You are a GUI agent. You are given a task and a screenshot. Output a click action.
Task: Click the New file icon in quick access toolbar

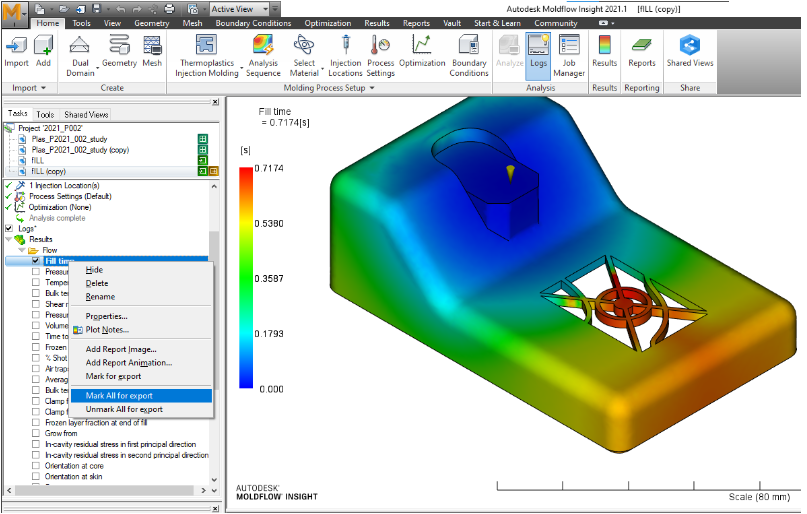(40, 9)
